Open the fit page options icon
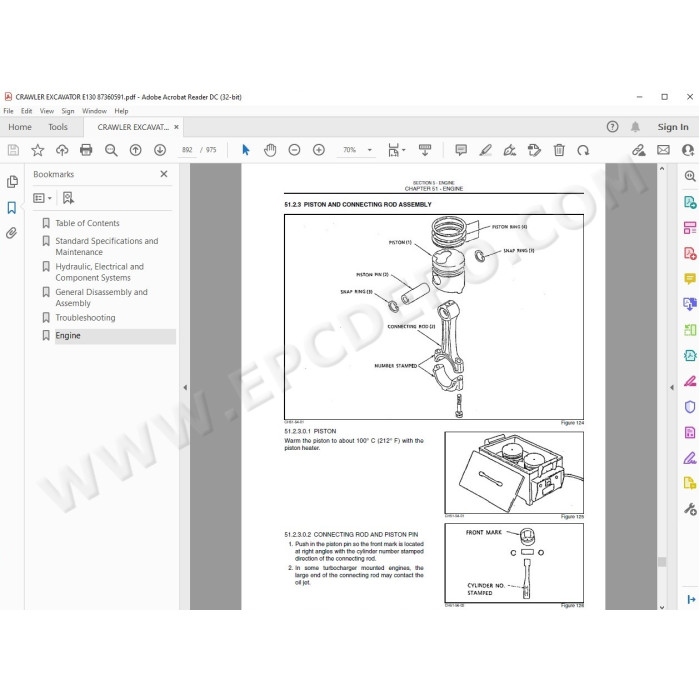The height and width of the screenshot is (700, 700). pos(394,150)
